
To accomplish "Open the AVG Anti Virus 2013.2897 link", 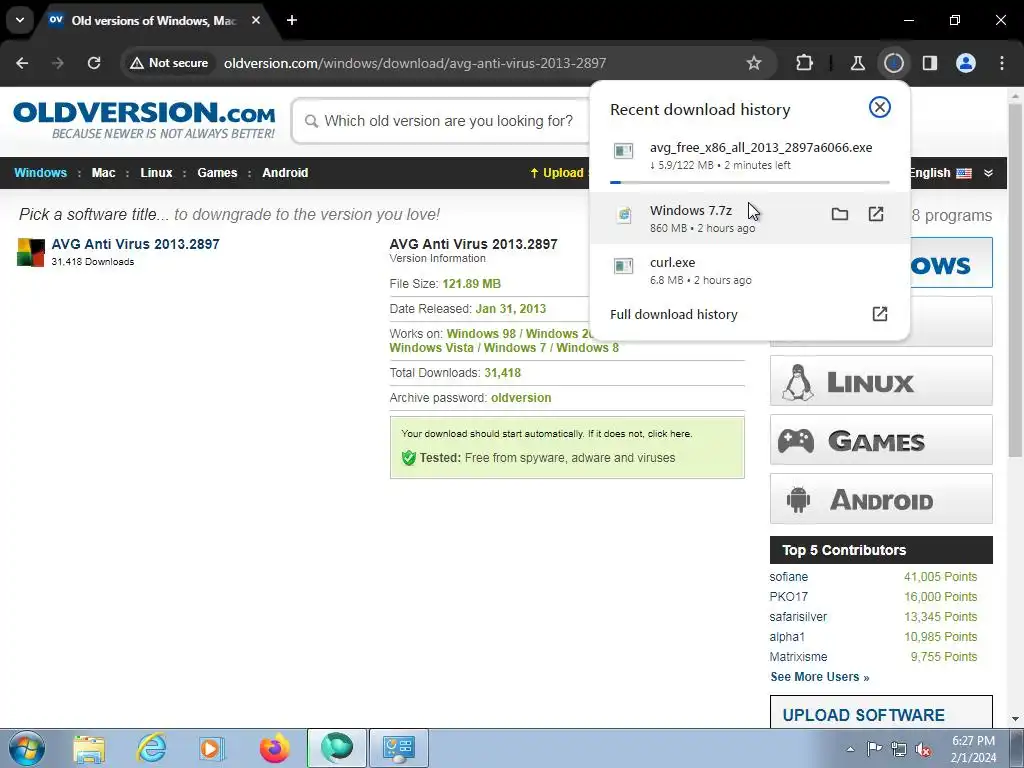I will 135,244.
